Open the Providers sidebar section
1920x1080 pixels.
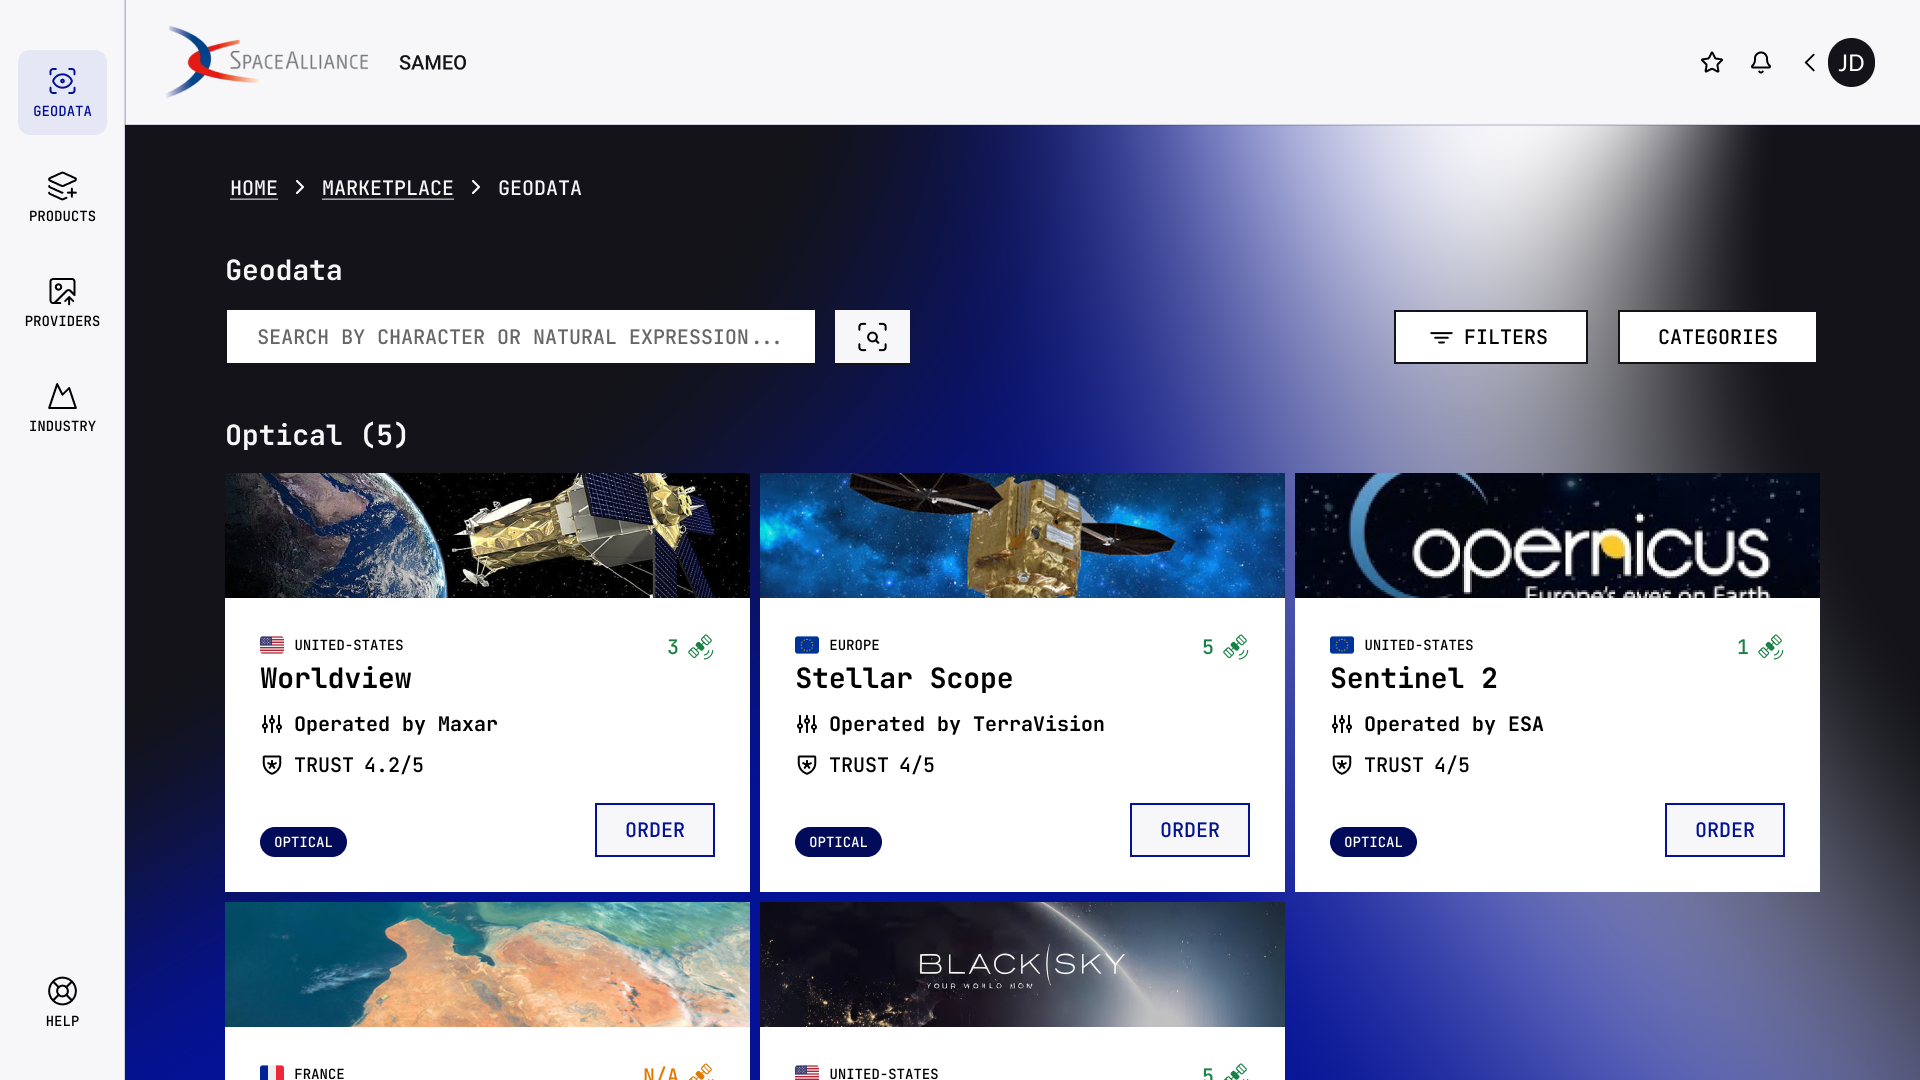pos(62,302)
